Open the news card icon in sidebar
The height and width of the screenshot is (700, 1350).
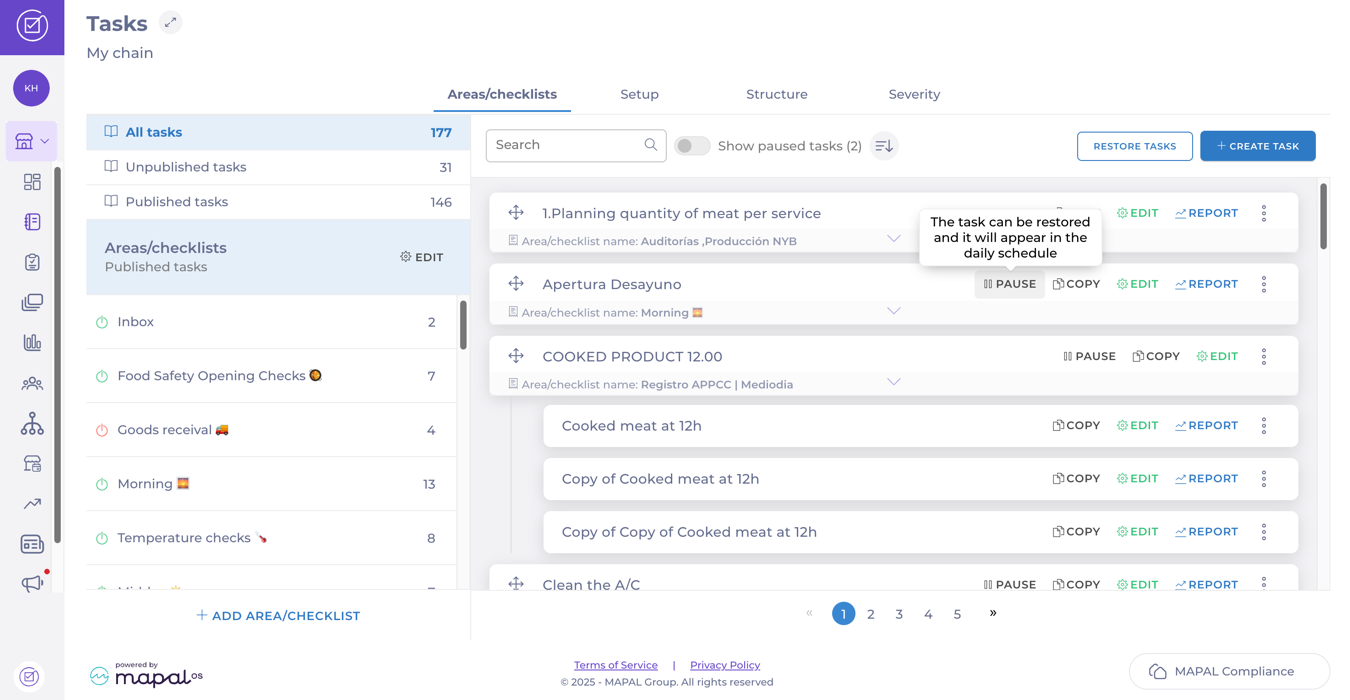pyautogui.click(x=32, y=544)
